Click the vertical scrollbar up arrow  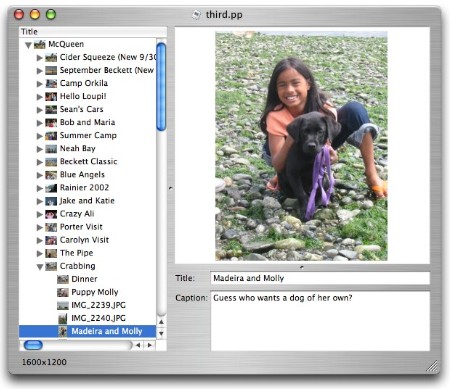161,322
